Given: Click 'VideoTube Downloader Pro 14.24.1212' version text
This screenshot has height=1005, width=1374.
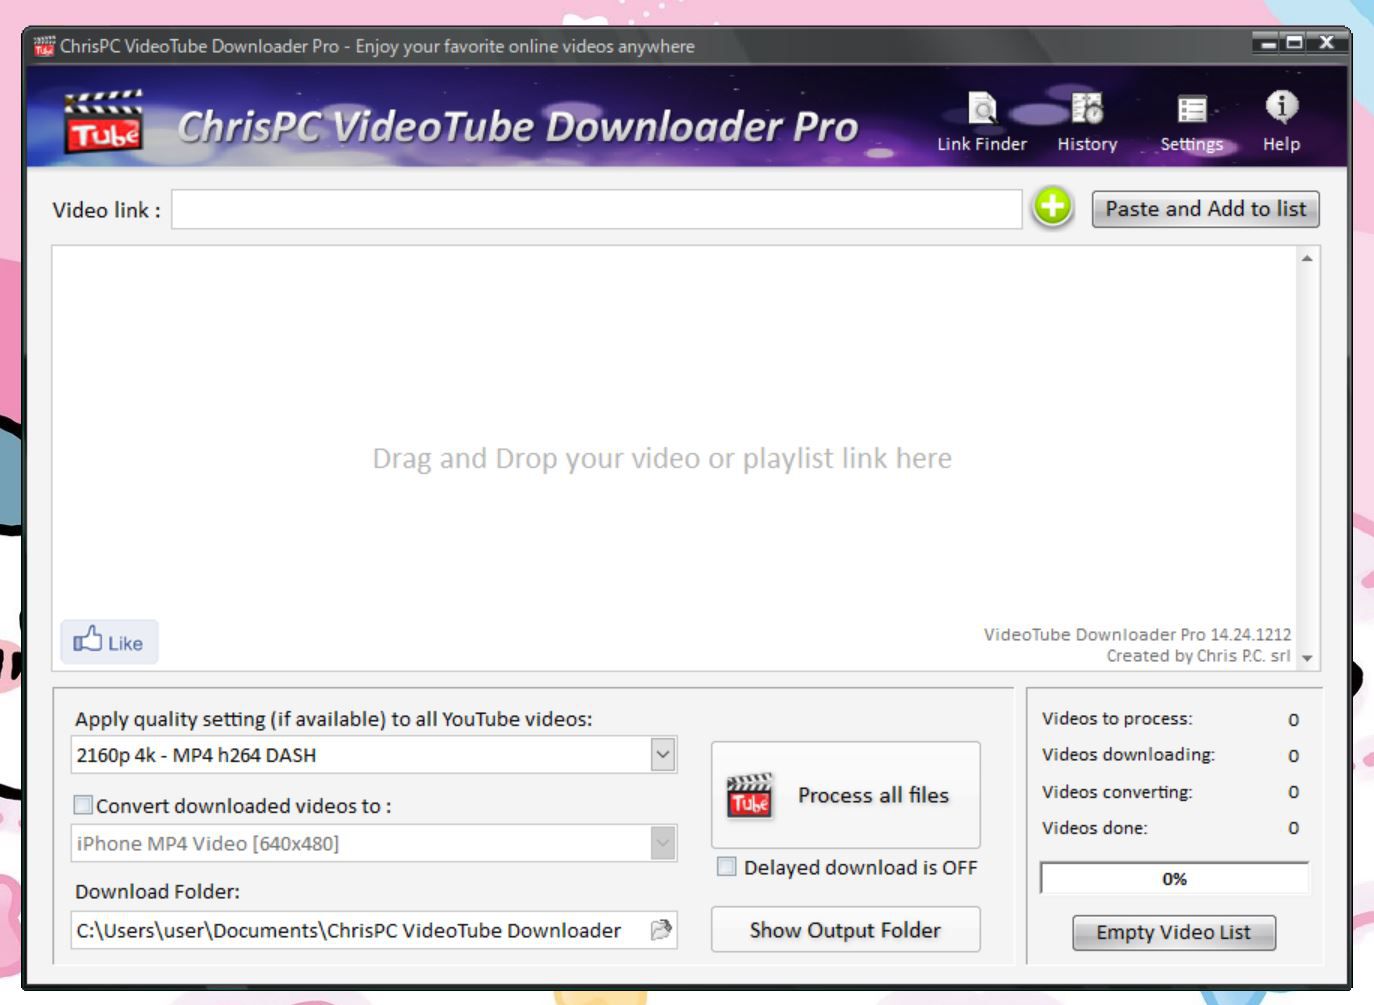Looking at the screenshot, I should (x=1137, y=634).
